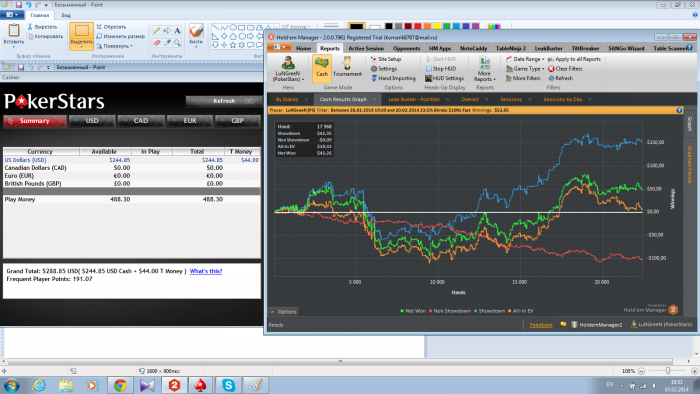
Task: Switch to the Opponents tab
Action: coord(406,48)
